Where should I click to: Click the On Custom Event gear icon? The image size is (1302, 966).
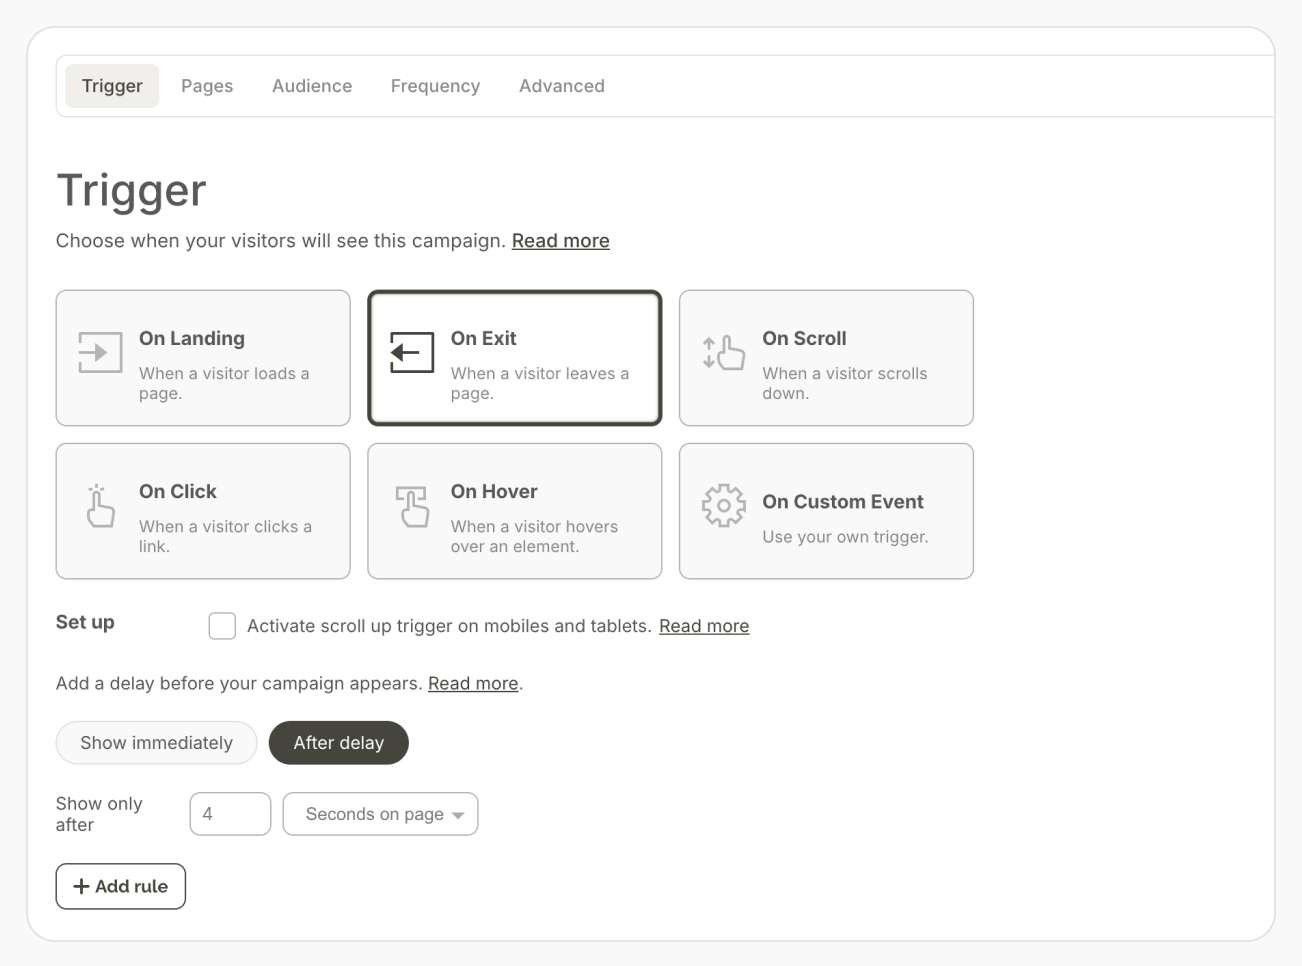click(x=724, y=506)
